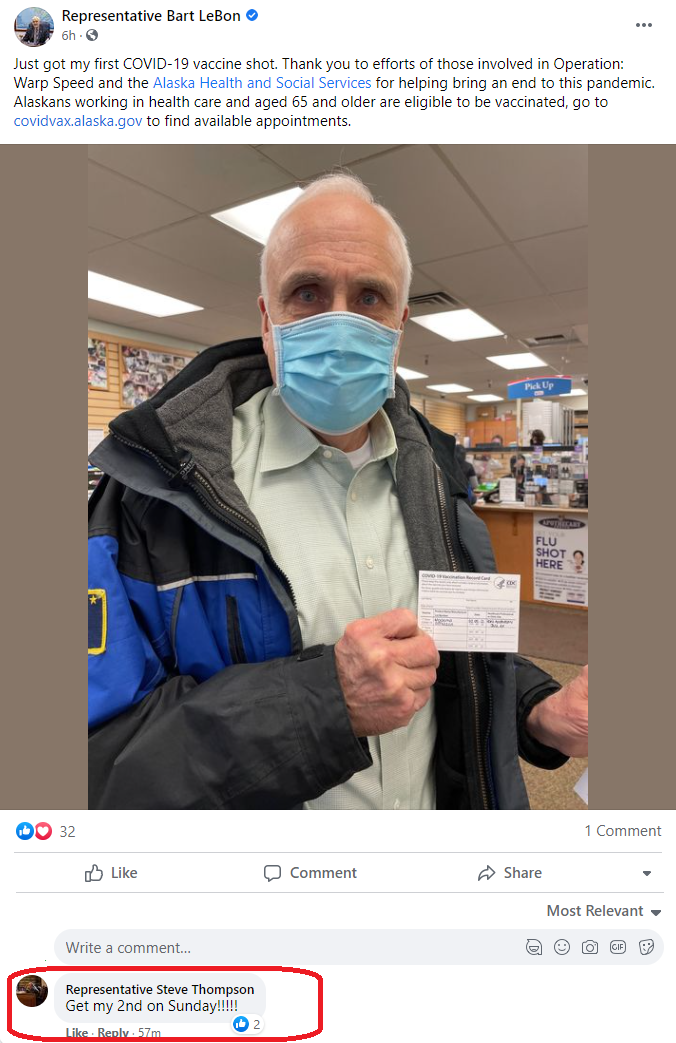The height and width of the screenshot is (1043, 676).
Task: Attach a photo using the camera icon
Action: point(590,947)
